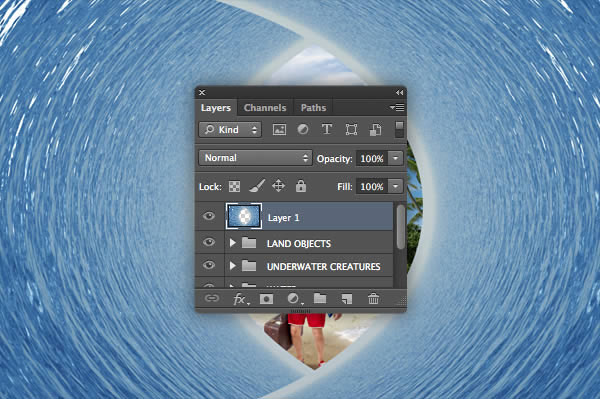The width and height of the screenshot is (600, 399).
Task: Click the Opacity 100% value field
Action: [x=372, y=158]
